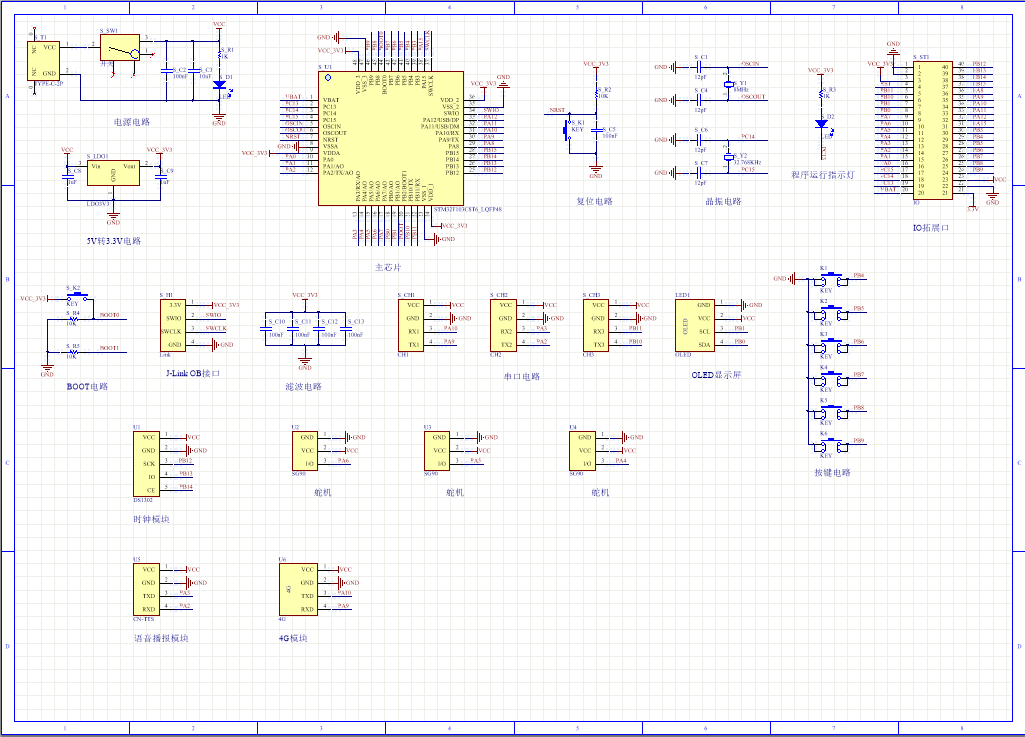
Task: Select the S_CH1 serial connector body
Action: [411, 325]
